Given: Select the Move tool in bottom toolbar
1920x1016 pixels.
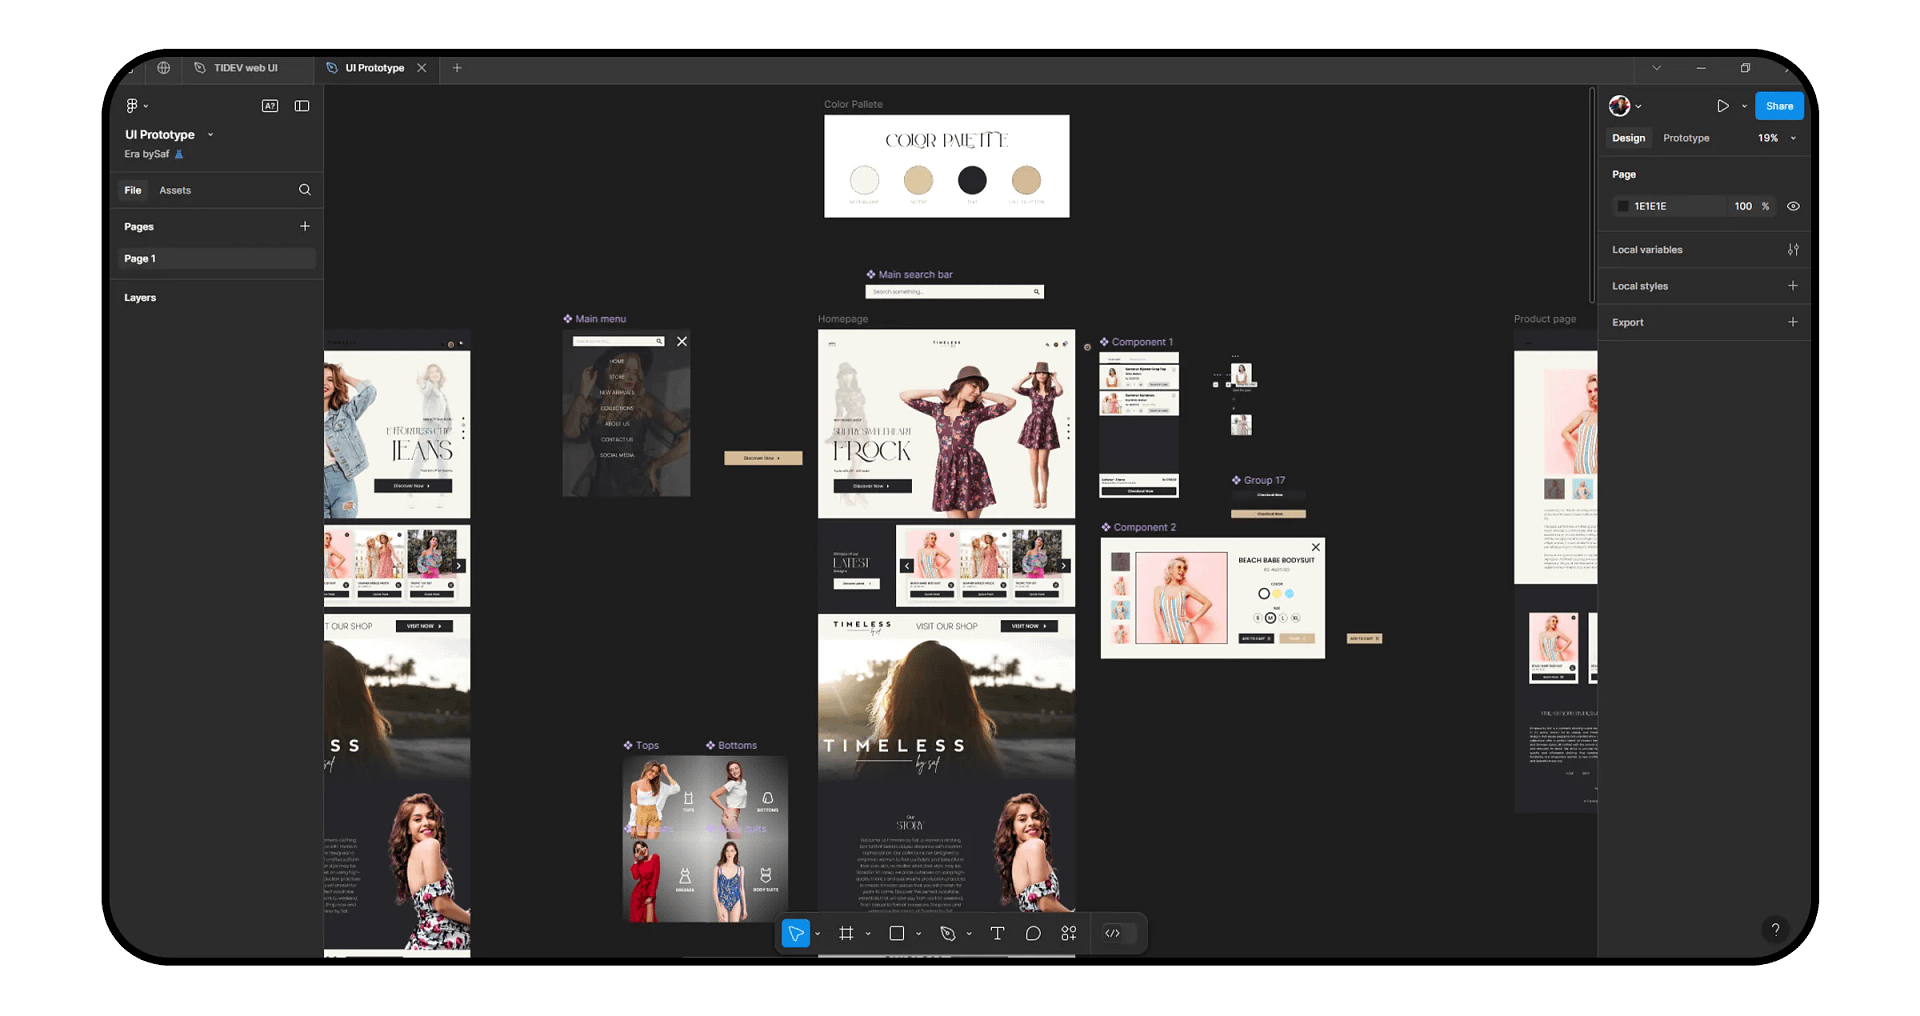Looking at the screenshot, I should (796, 933).
